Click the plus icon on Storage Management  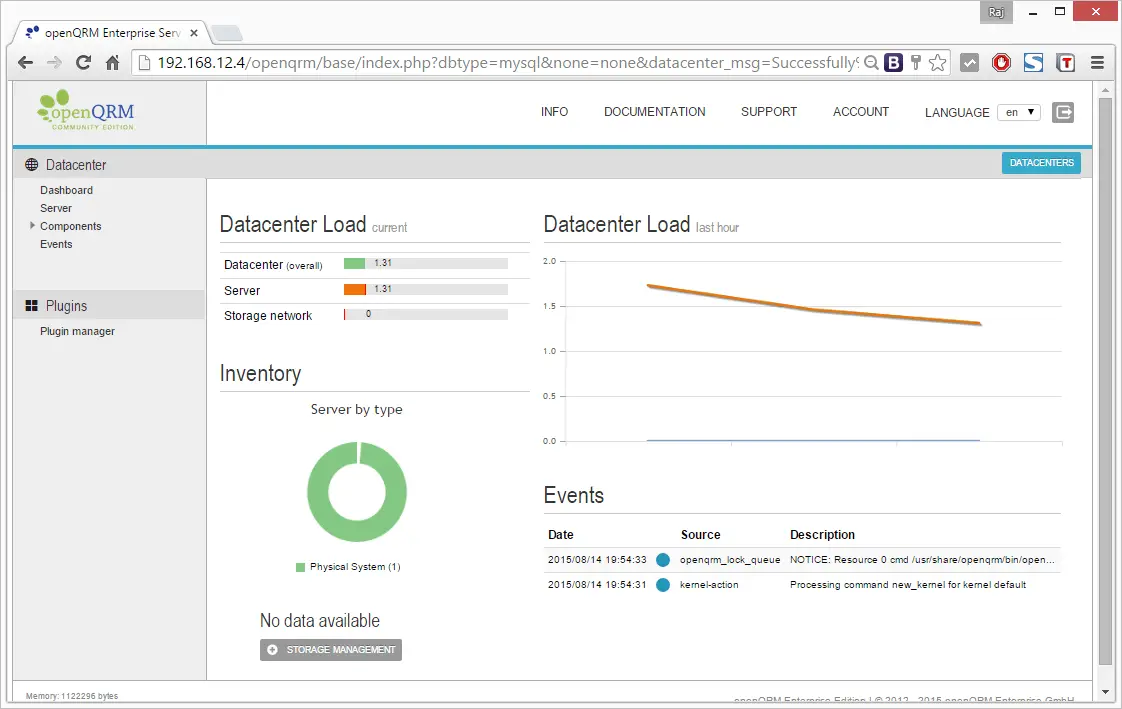tap(272, 650)
